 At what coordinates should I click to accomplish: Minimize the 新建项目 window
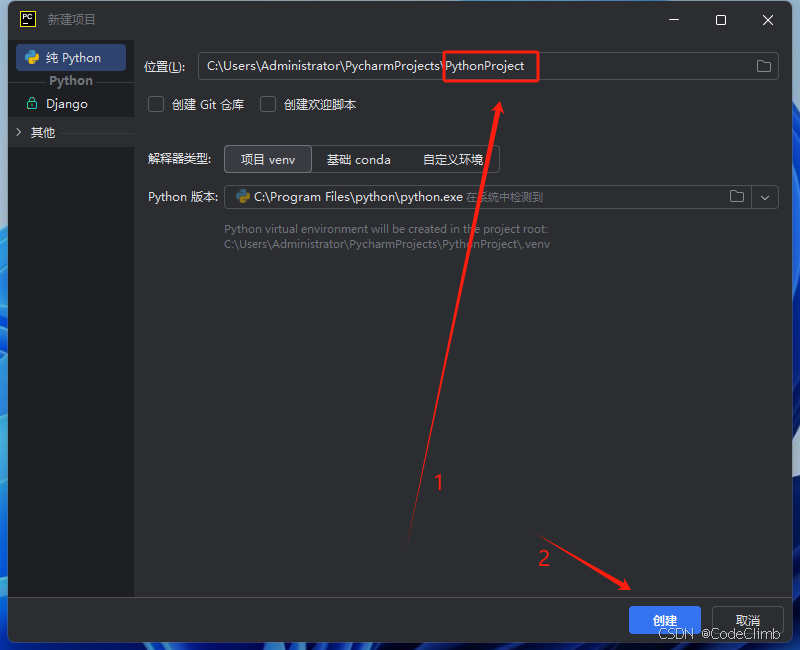point(674,20)
